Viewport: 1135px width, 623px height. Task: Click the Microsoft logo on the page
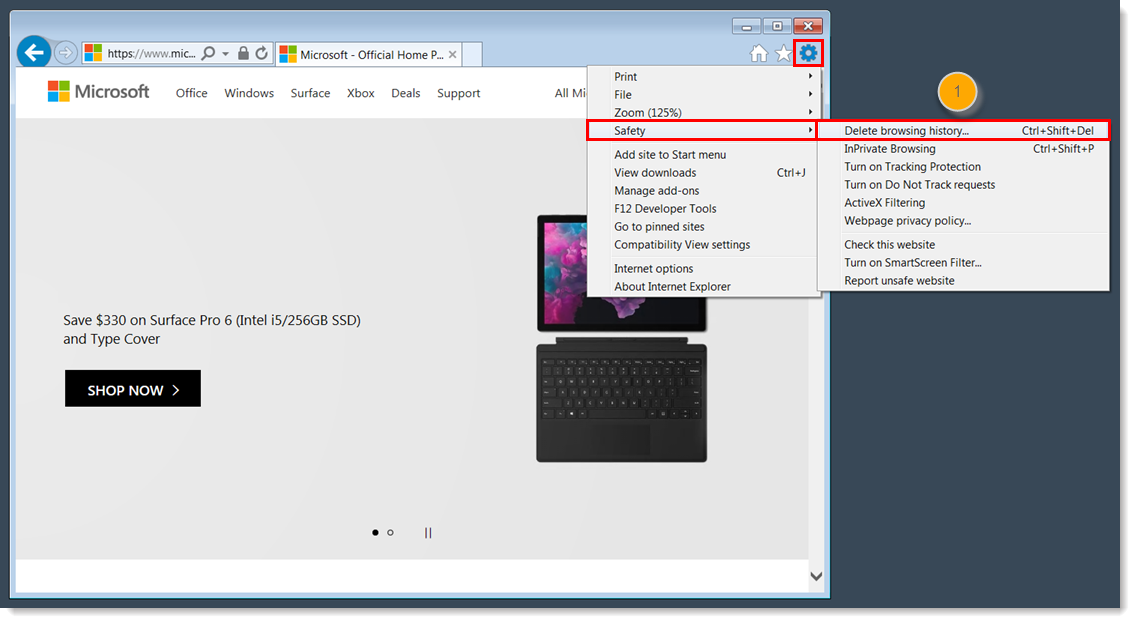coord(98,92)
